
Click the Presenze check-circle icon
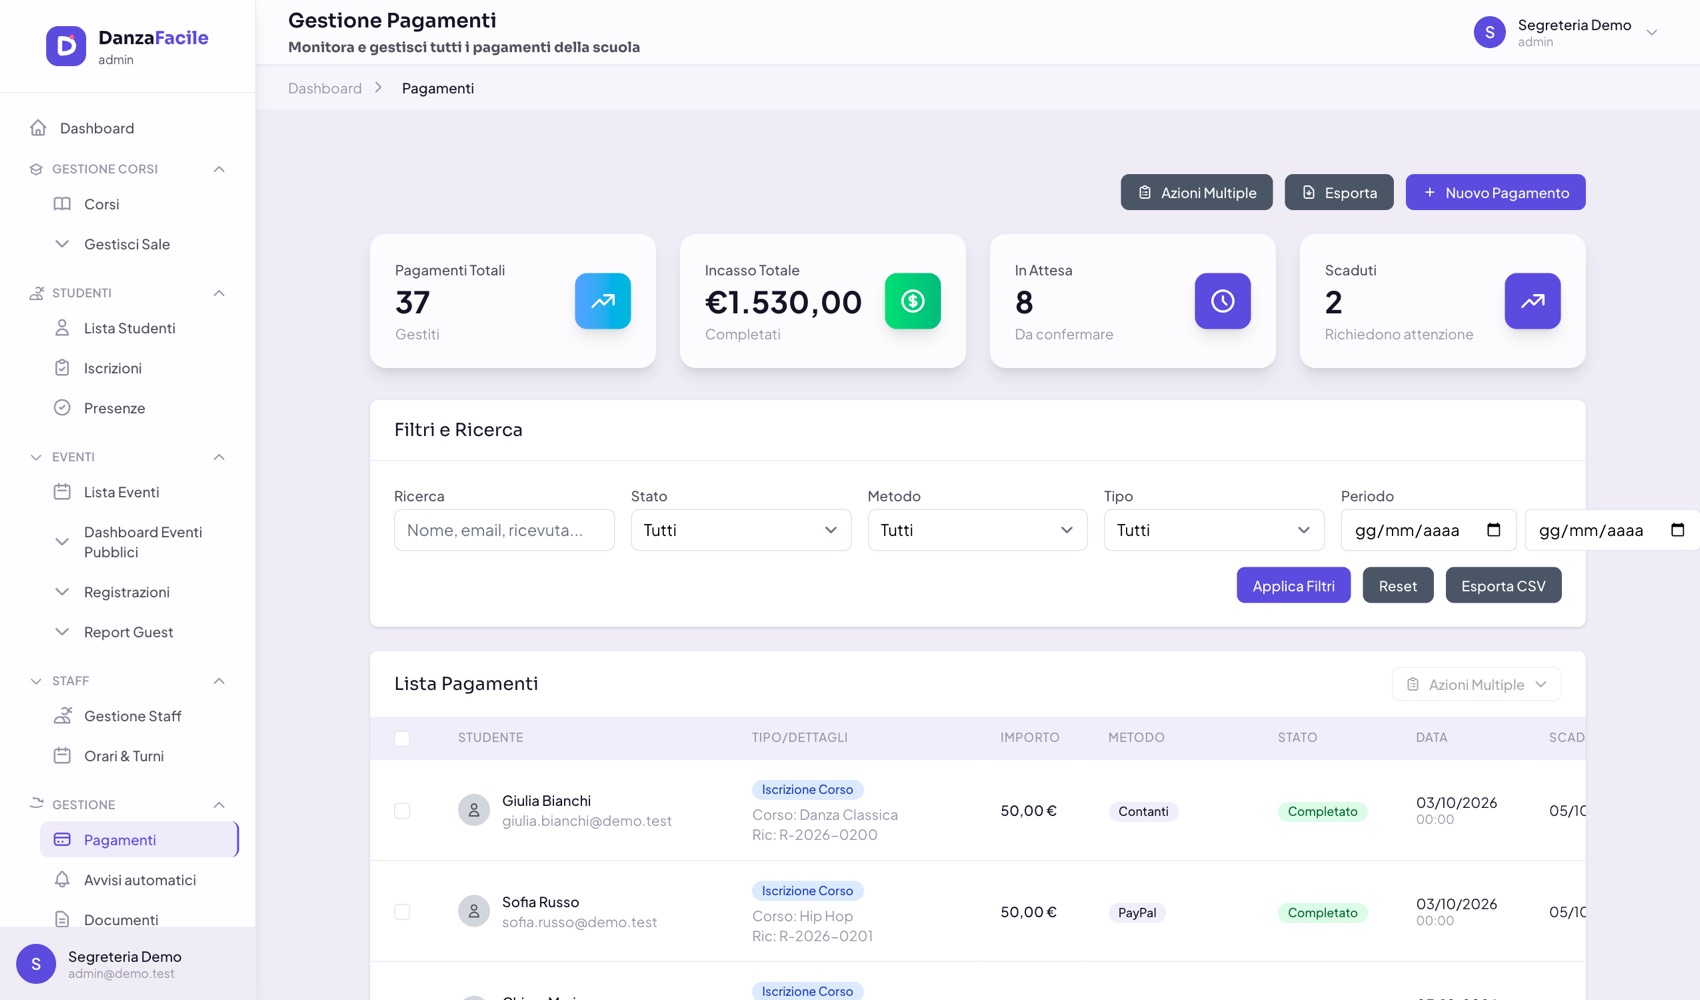coord(62,408)
